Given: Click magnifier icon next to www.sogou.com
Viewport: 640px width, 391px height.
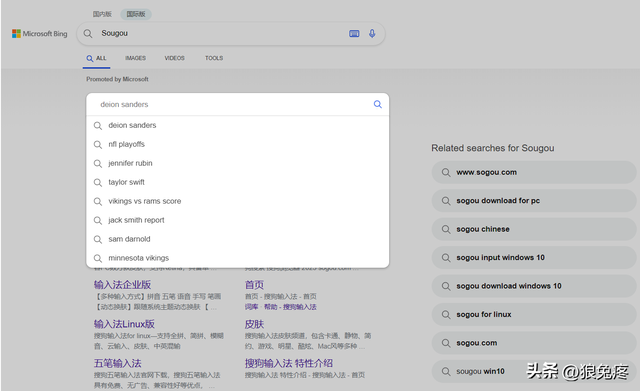Looking at the screenshot, I should (x=446, y=173).
